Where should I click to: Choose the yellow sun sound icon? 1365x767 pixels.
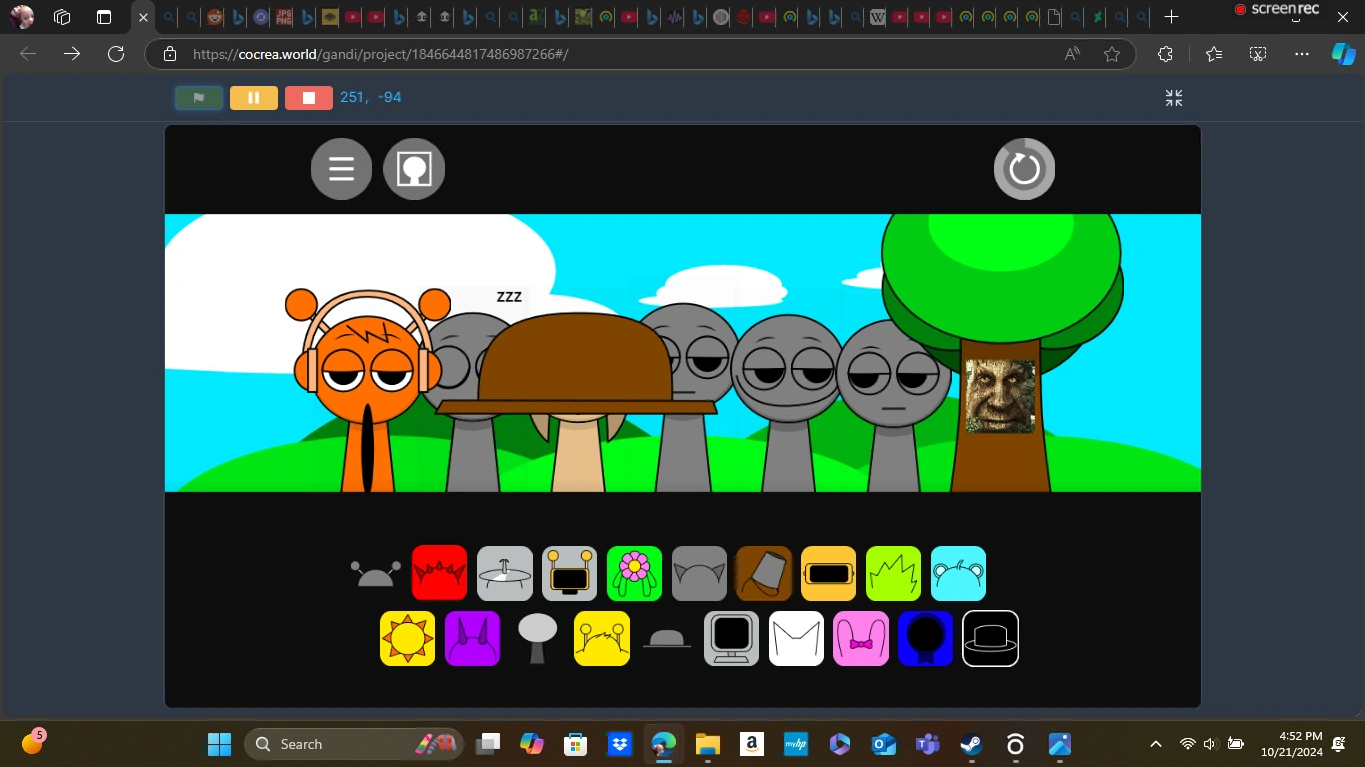(407, 638)
